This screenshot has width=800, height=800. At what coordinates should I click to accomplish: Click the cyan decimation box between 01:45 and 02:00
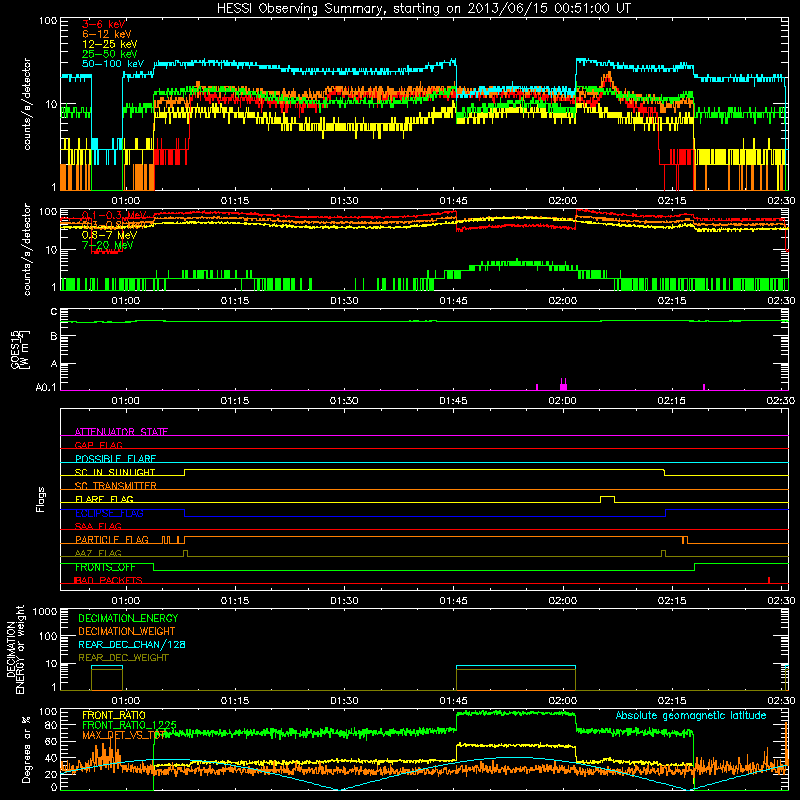coord(516,678)
